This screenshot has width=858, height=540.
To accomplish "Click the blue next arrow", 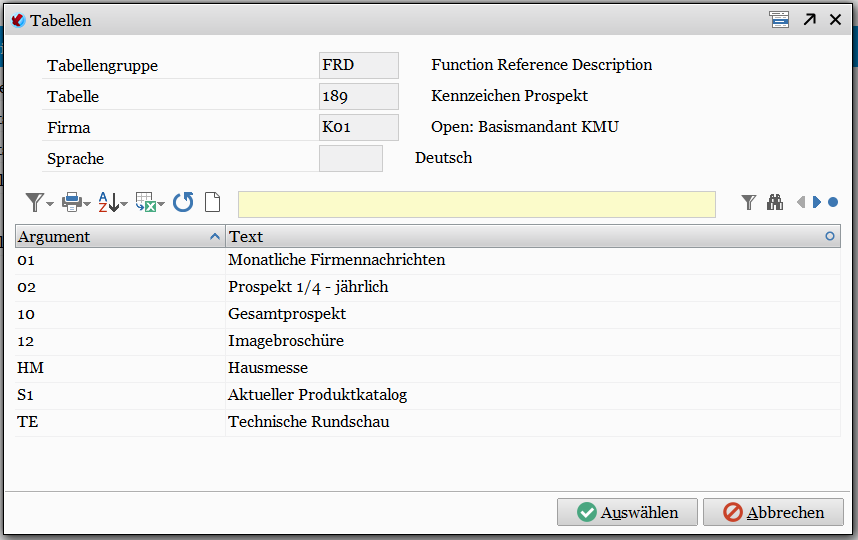I will click(x=817, y=202).
